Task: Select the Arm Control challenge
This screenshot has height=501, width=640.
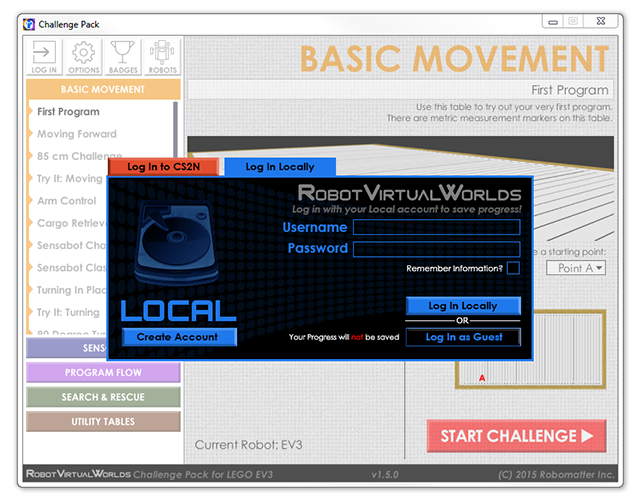Action: click(67, 201)
